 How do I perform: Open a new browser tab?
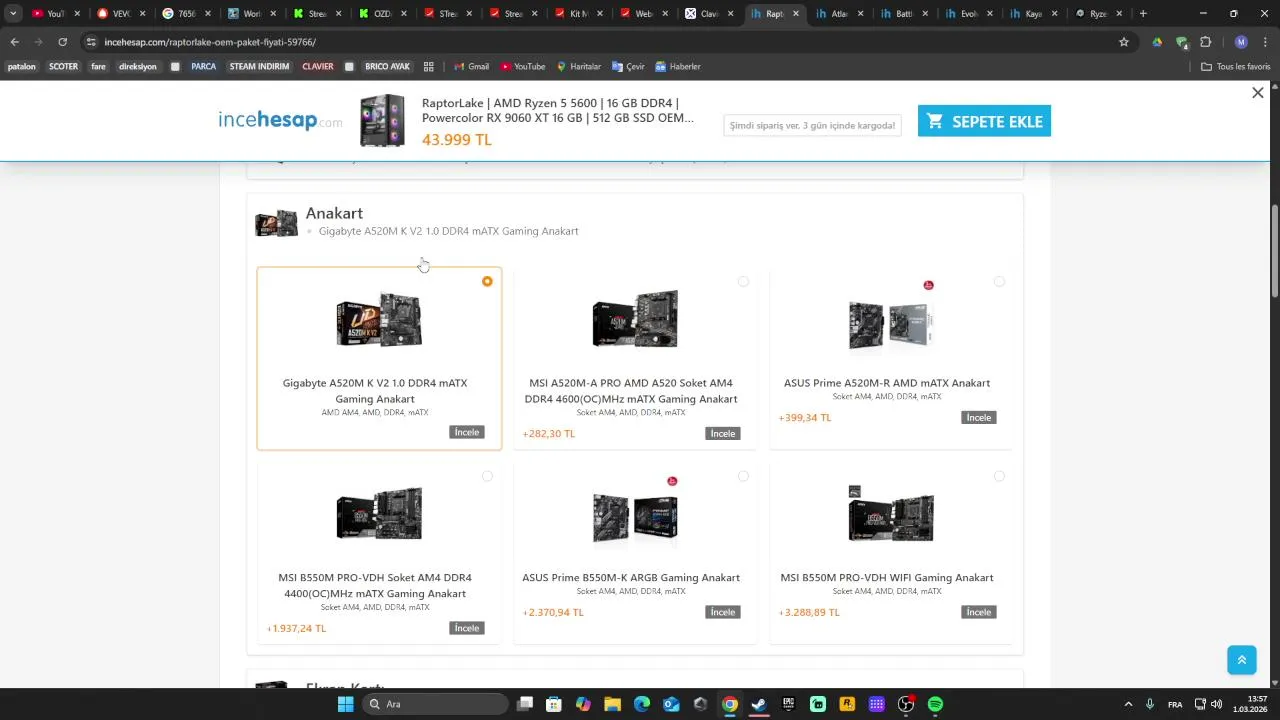1143,14
